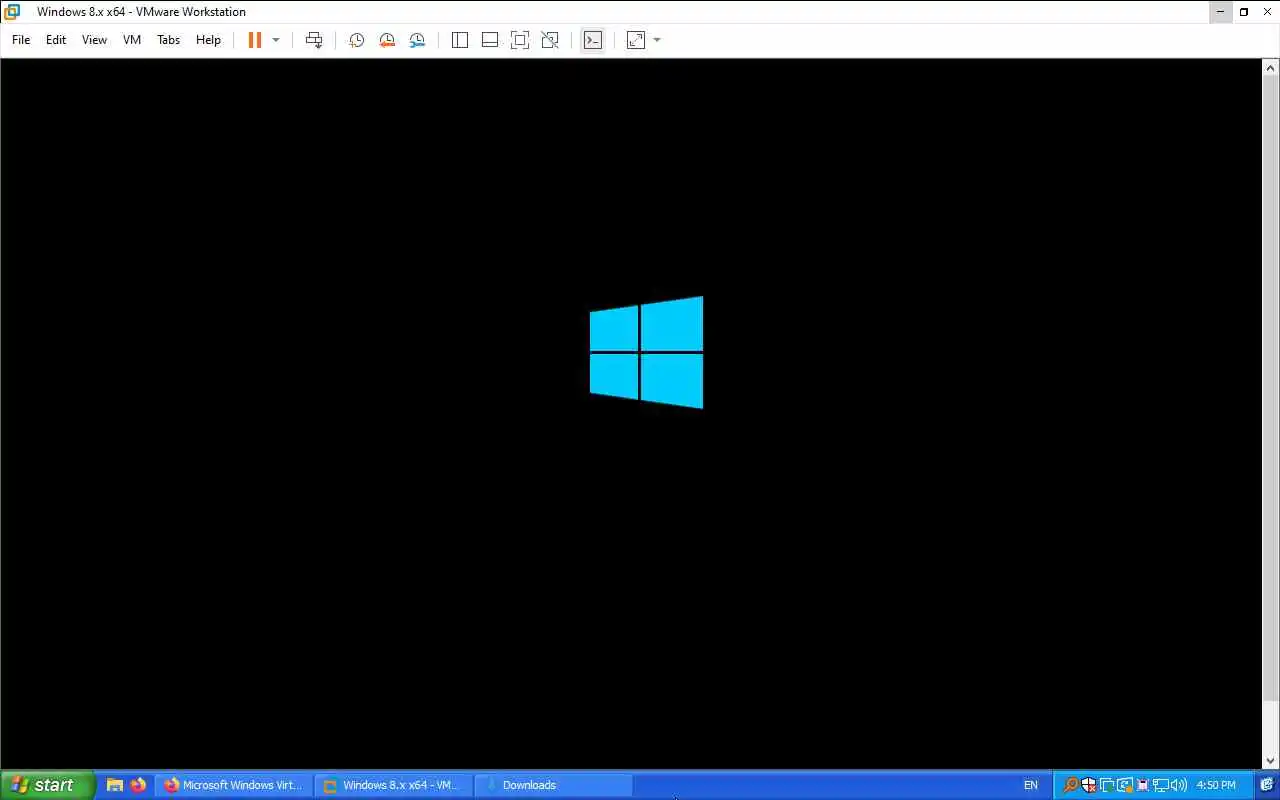Launch Firefox from quick launch

pos(138,785)
